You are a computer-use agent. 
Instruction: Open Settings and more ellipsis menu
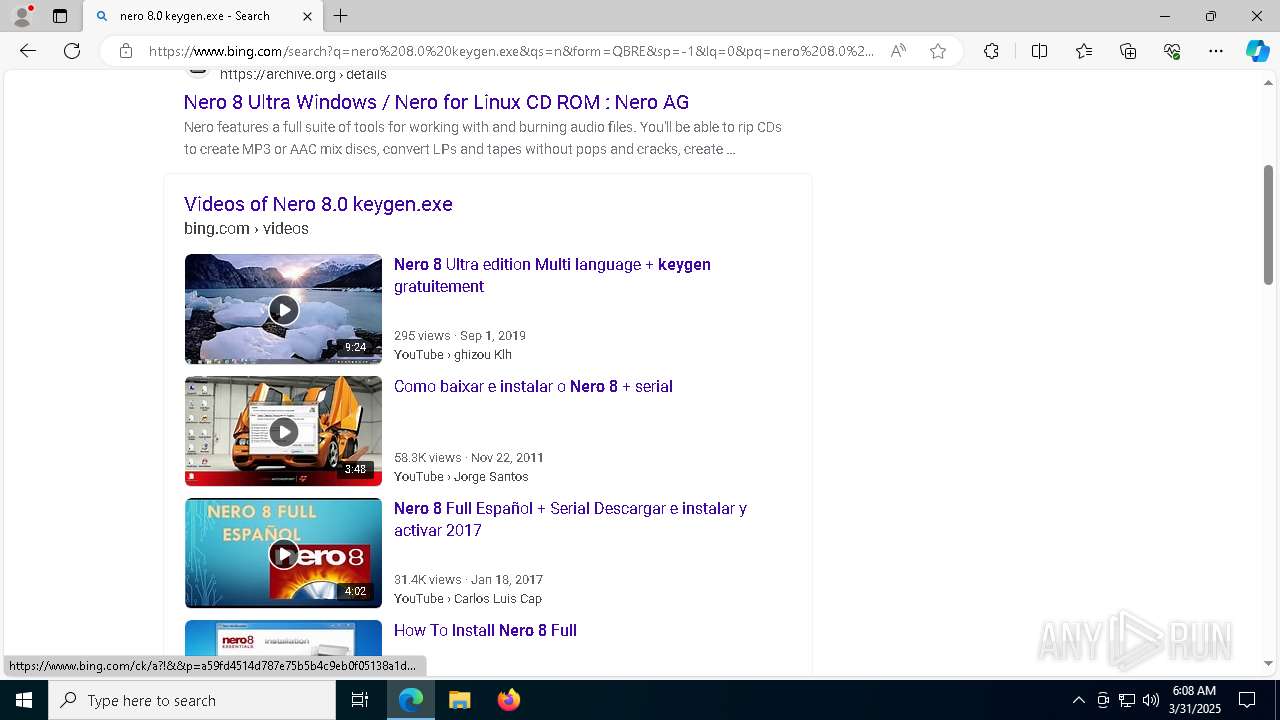point(1216,51)
